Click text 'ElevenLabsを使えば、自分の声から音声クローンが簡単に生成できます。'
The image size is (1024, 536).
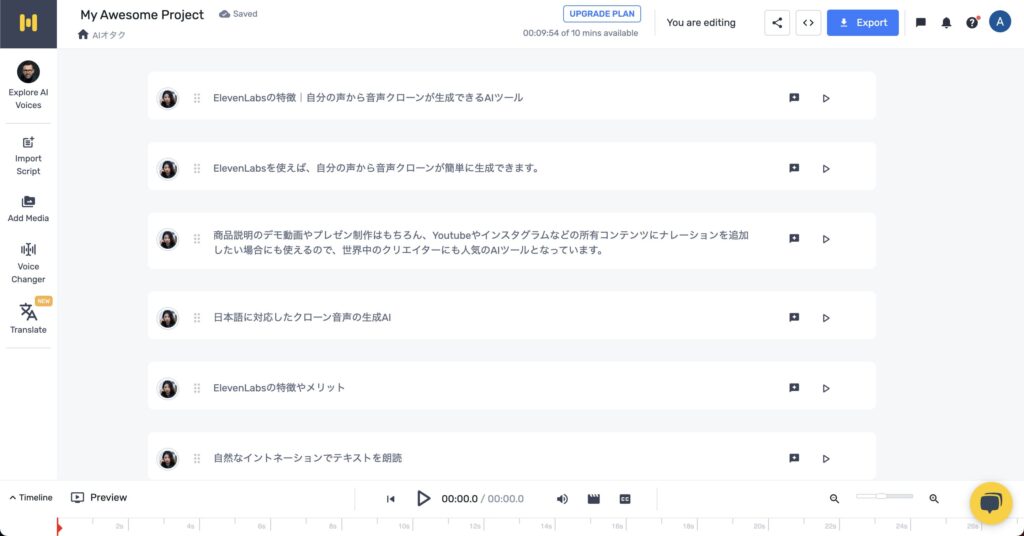tap(377, 168)
